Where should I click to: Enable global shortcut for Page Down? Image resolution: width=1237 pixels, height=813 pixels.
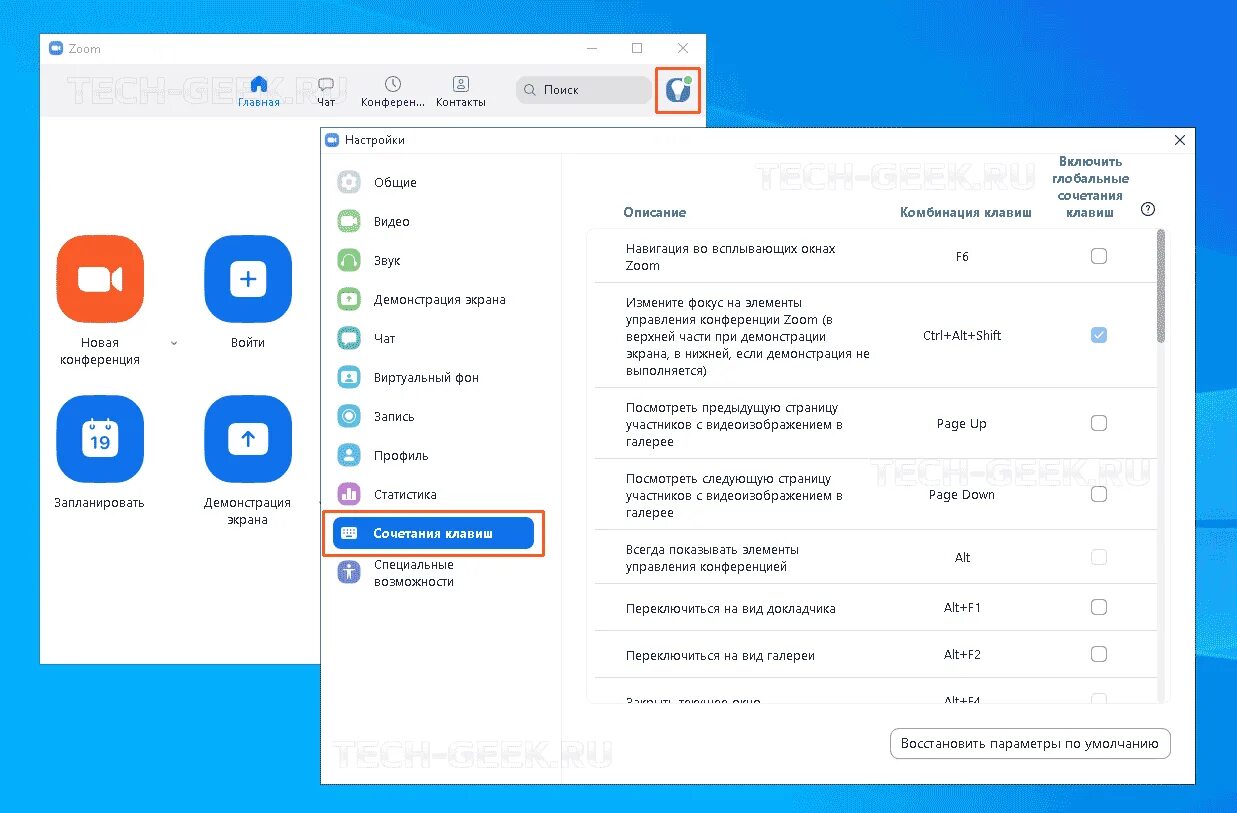click(1099, 494)
